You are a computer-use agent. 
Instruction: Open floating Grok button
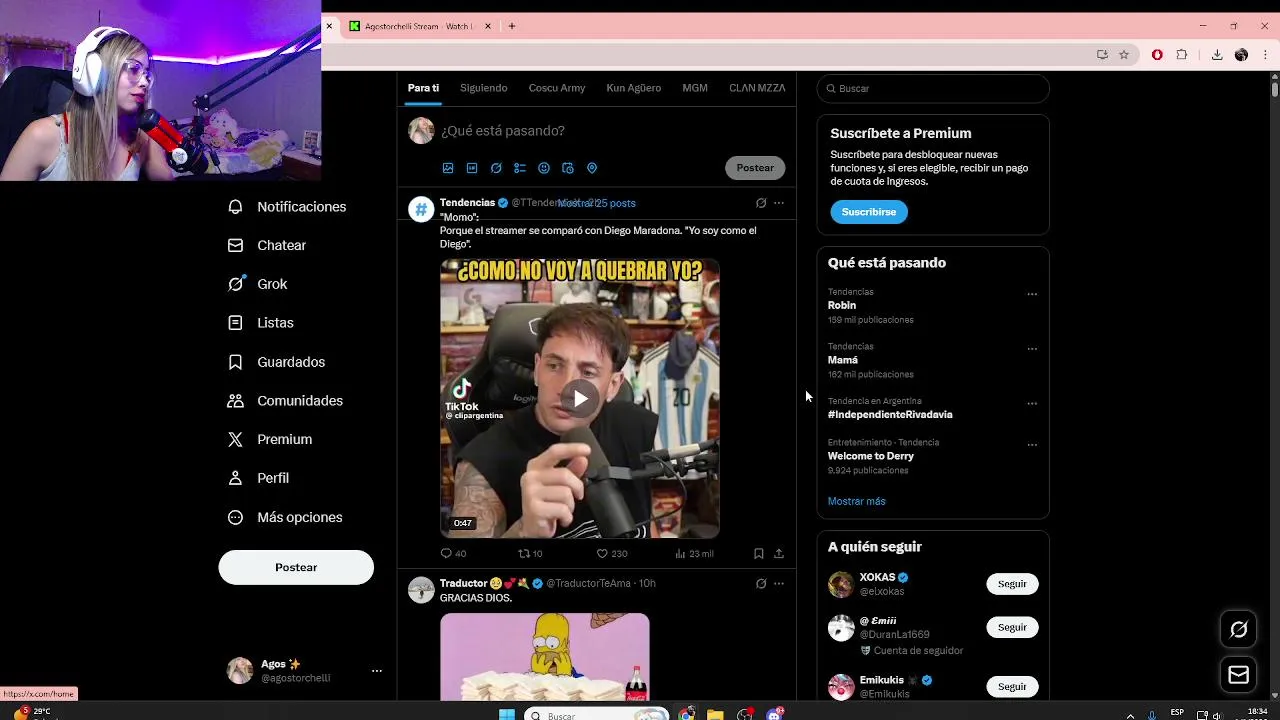tap(1239, 629)
